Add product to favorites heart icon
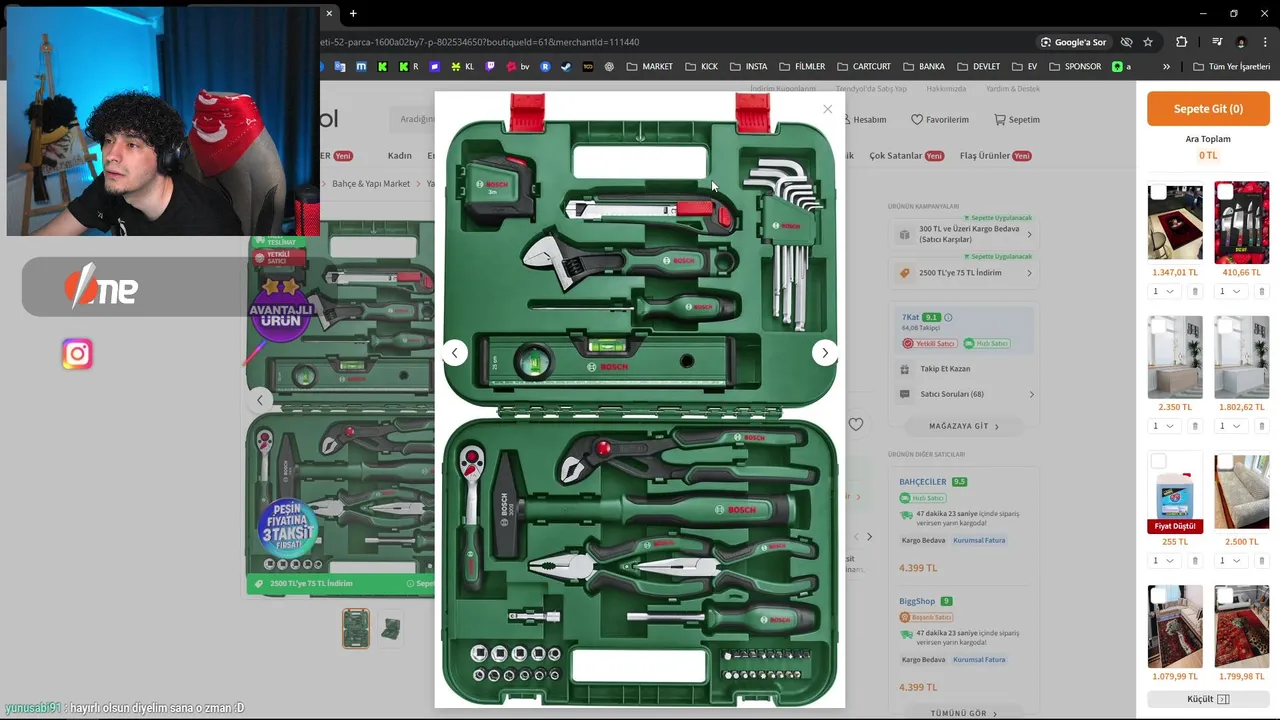 [x=856, y=424]
